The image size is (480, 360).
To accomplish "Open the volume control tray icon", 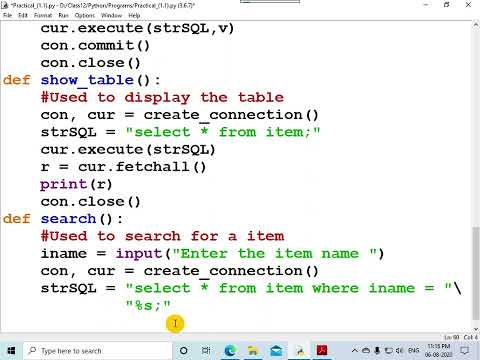I will point(399,350).
